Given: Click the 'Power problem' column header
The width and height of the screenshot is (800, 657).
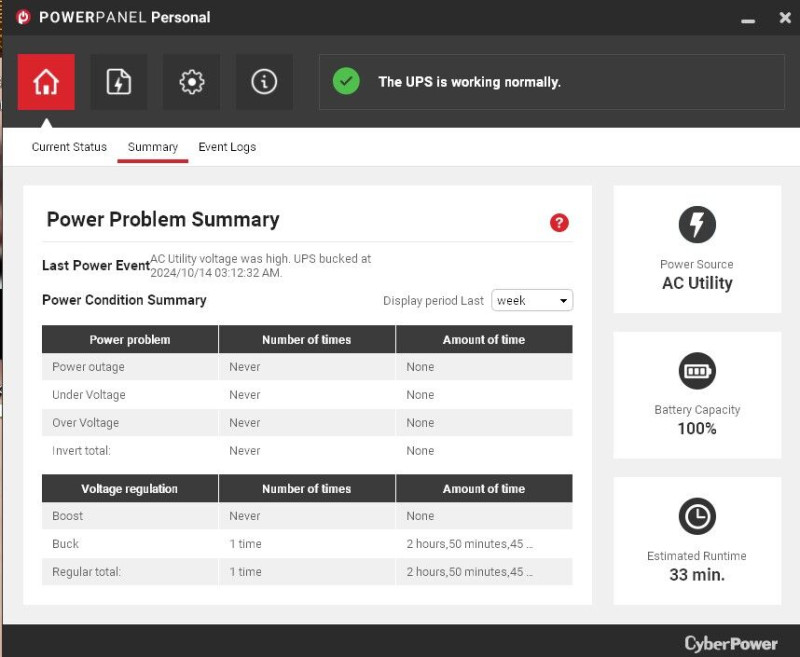Looking at the screenshot, I should point(130,339).
